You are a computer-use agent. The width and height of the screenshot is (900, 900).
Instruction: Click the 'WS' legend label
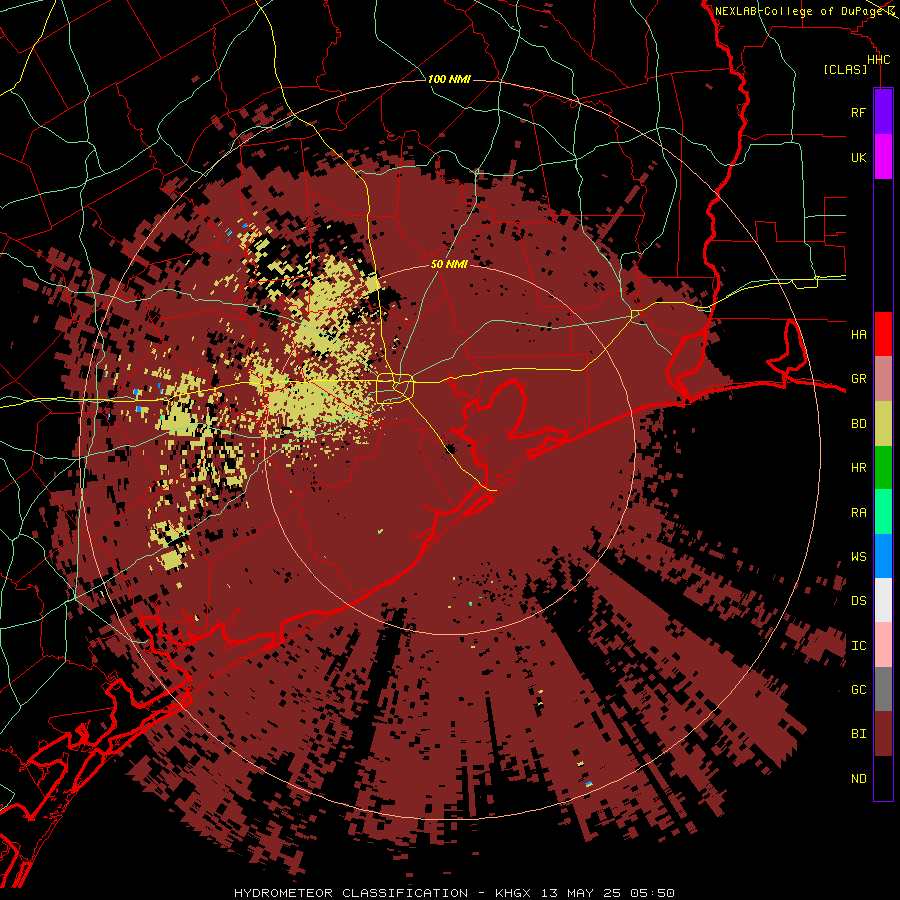tap(858, 556)
